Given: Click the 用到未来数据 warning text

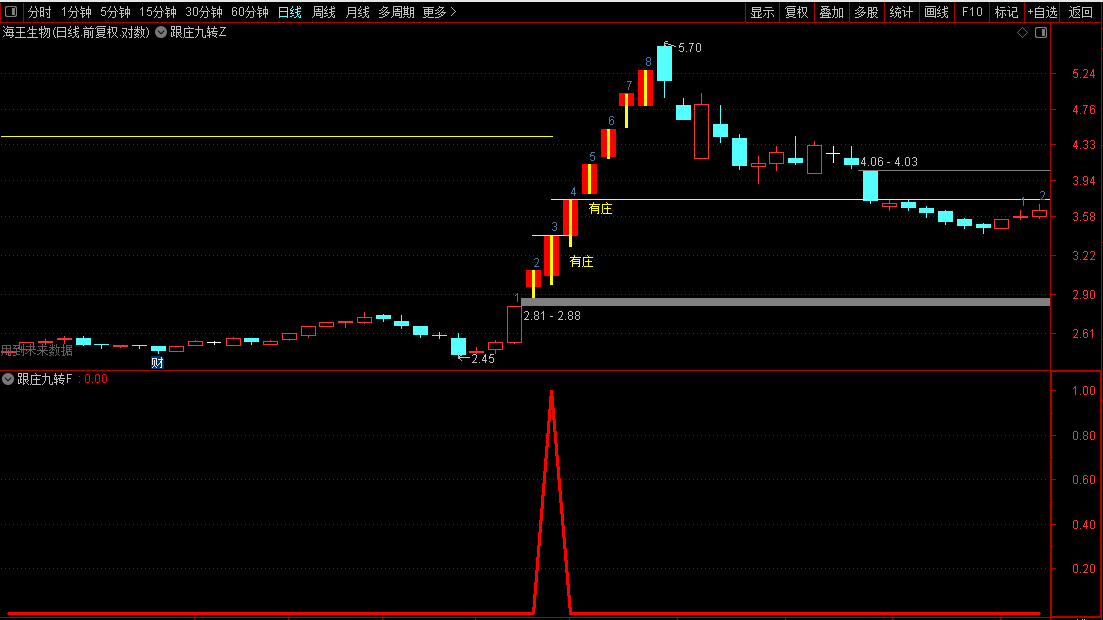Looking at the screenshot, I should (x=37, y=350).
